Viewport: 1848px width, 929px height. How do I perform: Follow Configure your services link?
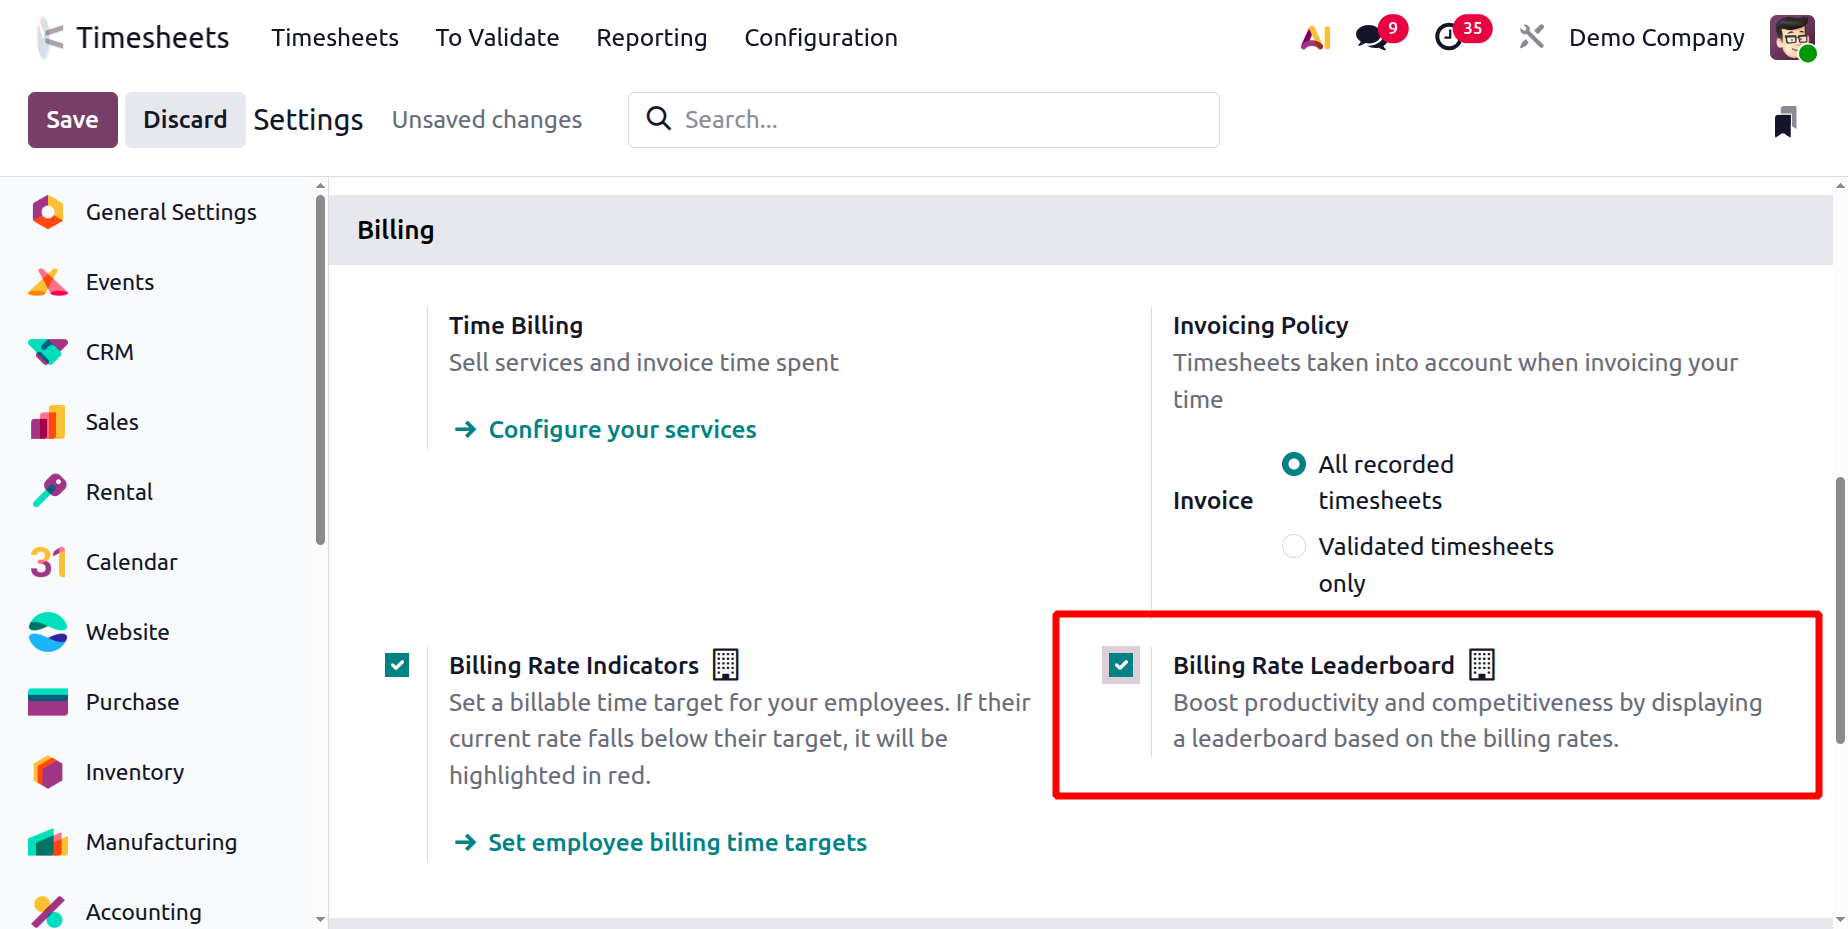[x=621, y=430]
